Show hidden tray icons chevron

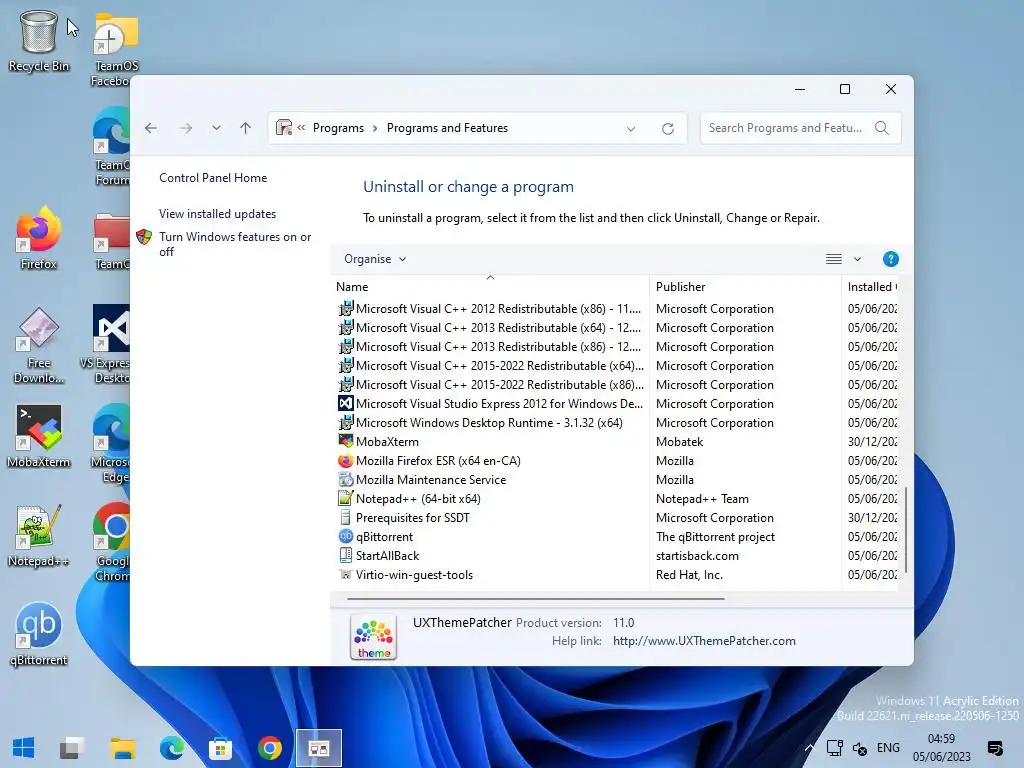(x=809, y=748)
